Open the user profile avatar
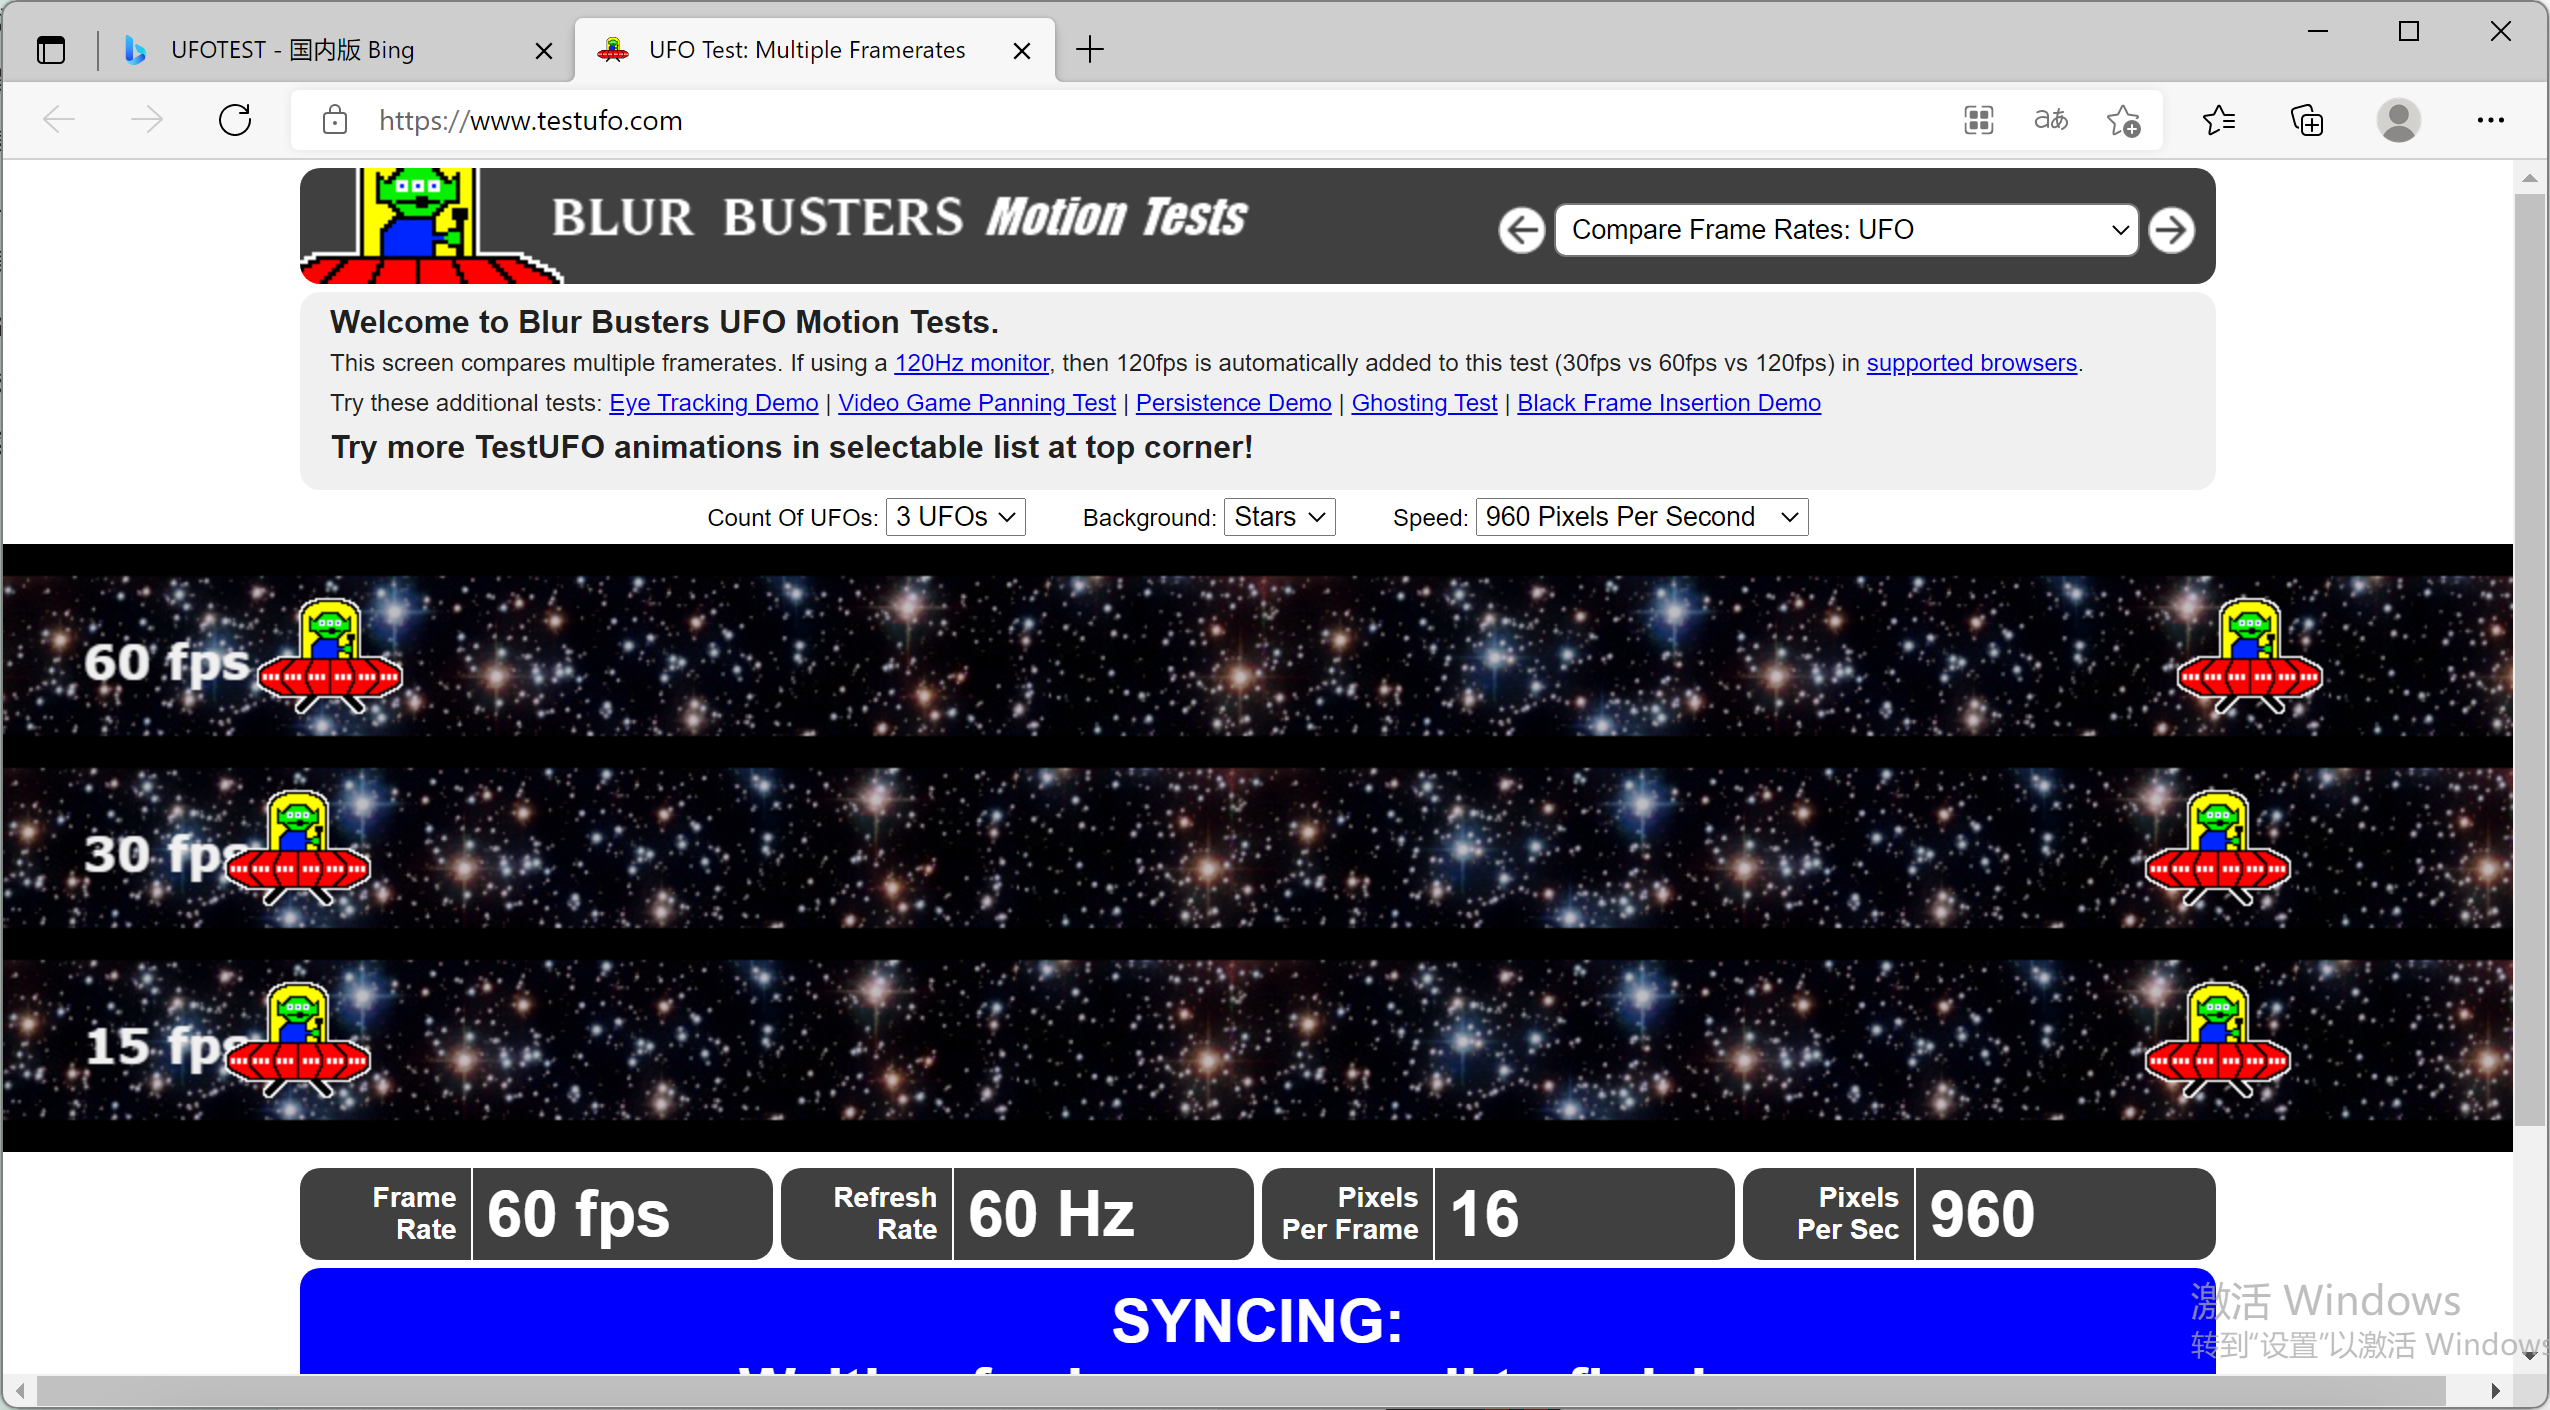The height and width of the screenshot is (1410, 2550). click(x=2398, y=120)
